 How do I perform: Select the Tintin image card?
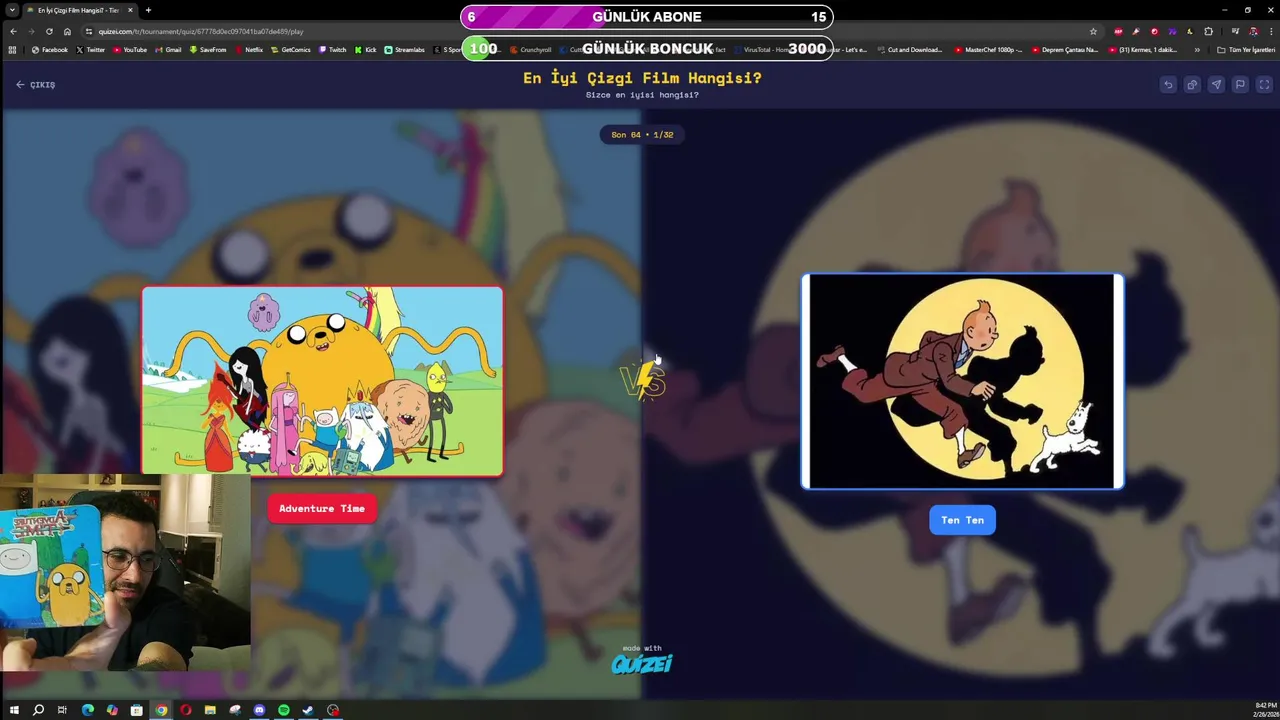tap(962, 381)
